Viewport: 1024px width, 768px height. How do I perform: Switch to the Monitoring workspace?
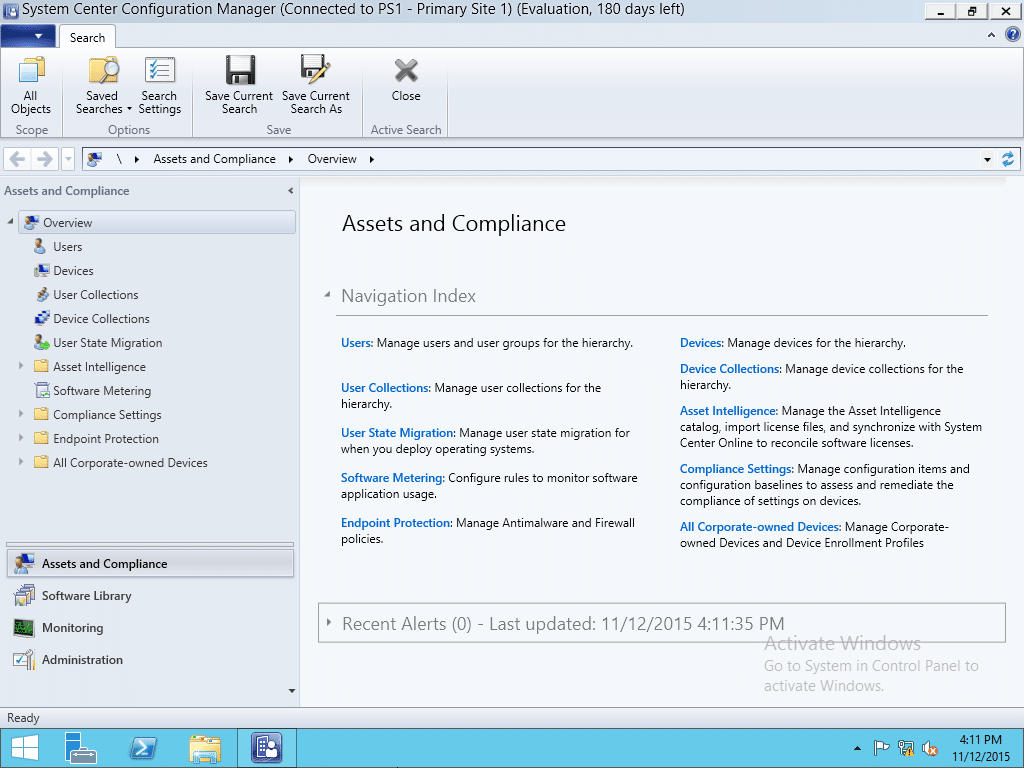(72, 628)
